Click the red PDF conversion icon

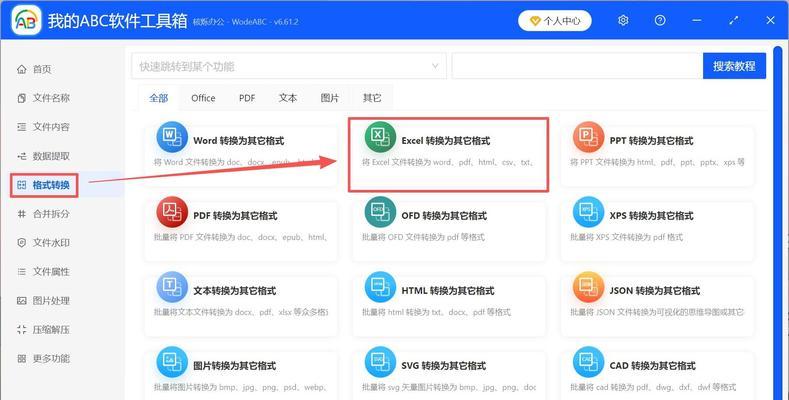tap(172, 212)
